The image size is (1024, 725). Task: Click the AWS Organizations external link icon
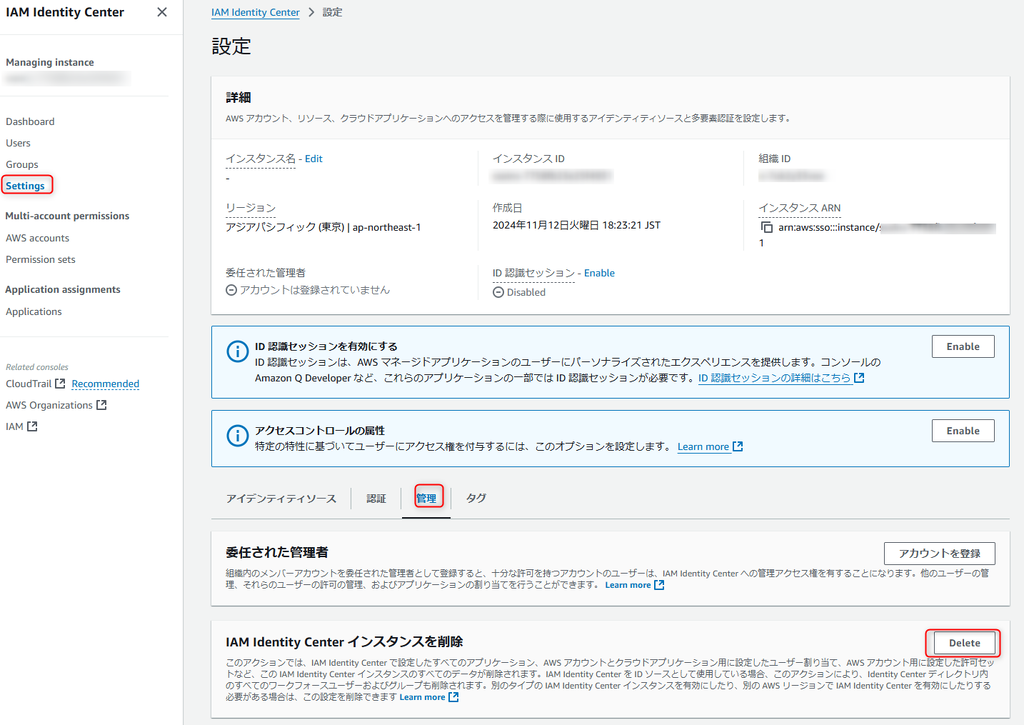click(x=101, y=405)
